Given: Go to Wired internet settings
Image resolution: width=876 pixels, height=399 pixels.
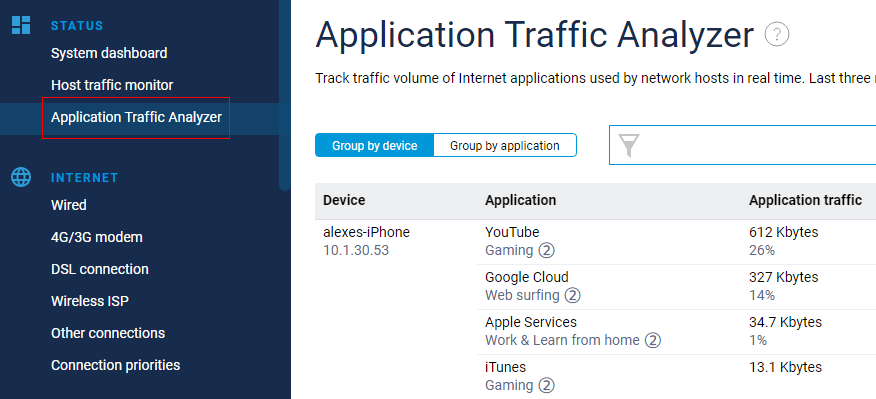Looking at the screenshot, I should coord(69,205).
